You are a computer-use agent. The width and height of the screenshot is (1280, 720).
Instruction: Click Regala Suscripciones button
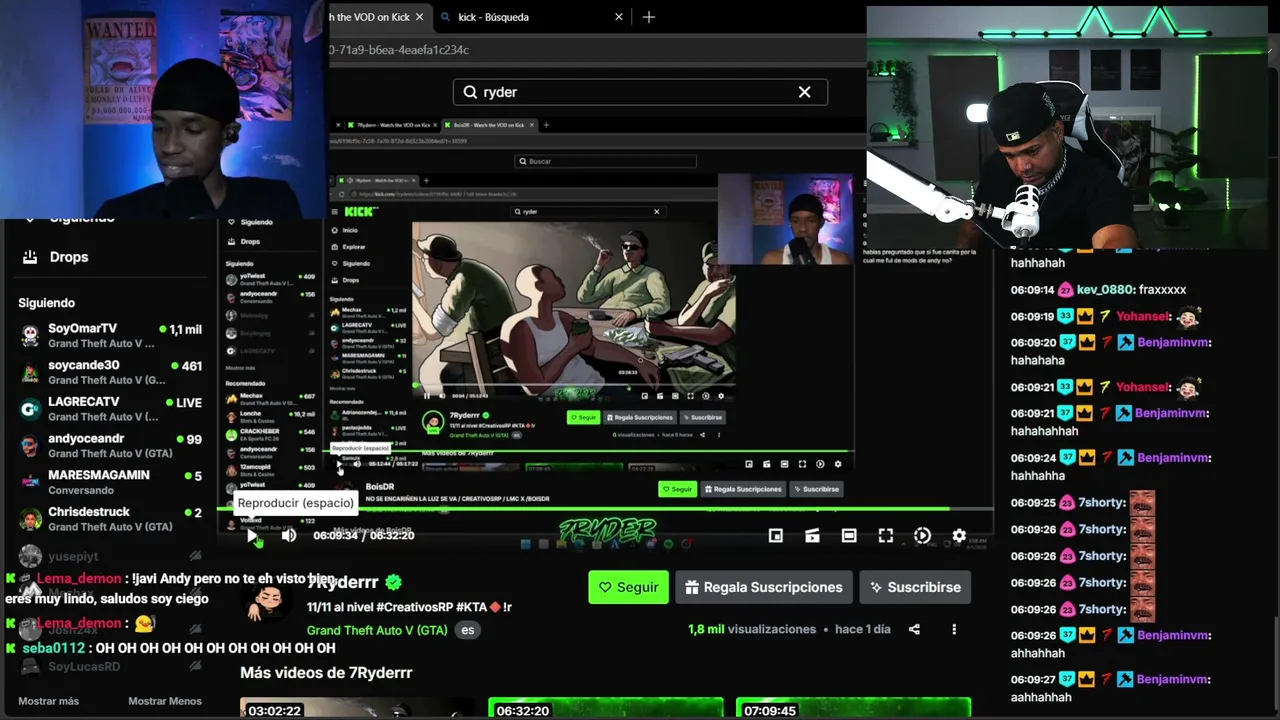coord(764,587)
